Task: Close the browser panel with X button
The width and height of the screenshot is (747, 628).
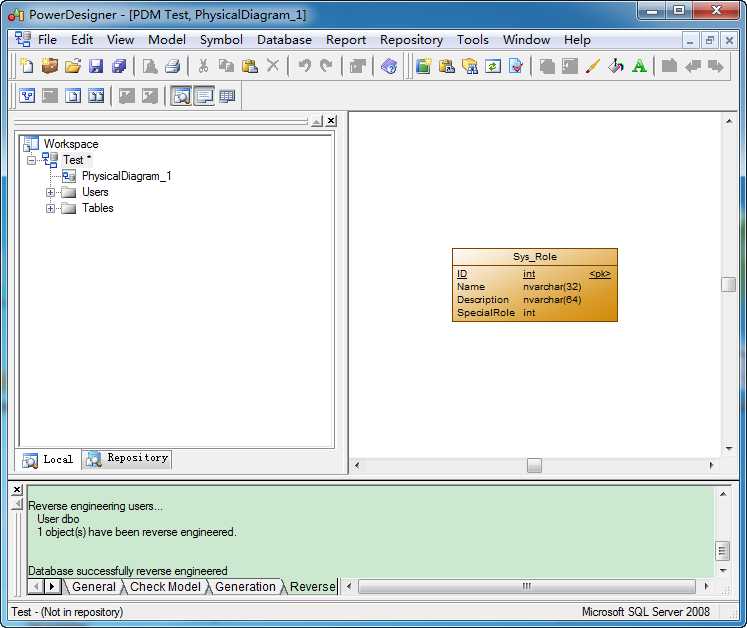Action: pos(331,121)
